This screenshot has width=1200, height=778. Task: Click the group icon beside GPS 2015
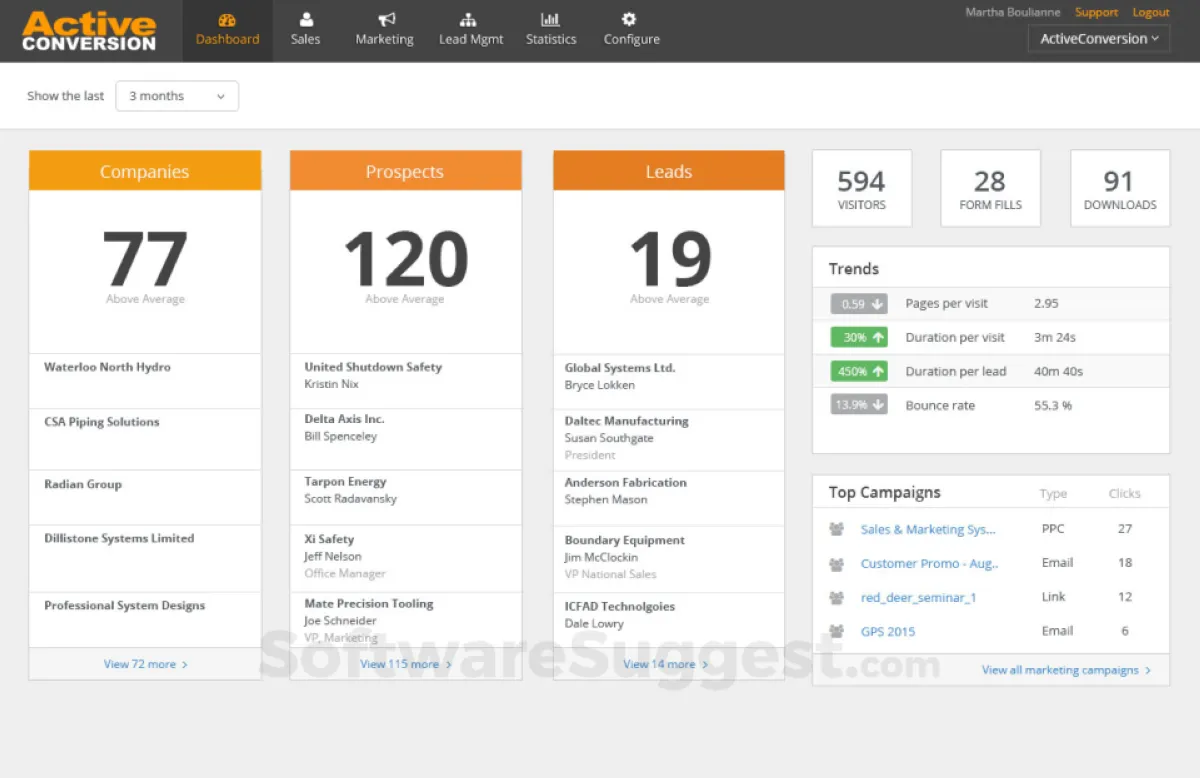(x=837, y=631)
